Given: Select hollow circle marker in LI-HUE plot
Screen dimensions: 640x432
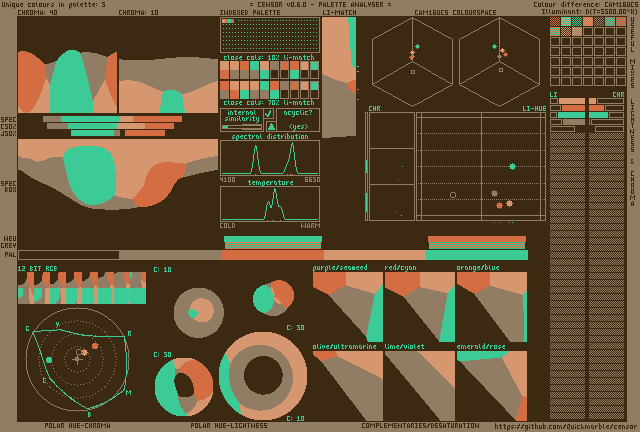Looking at the screenshot, I should point(453,195).
